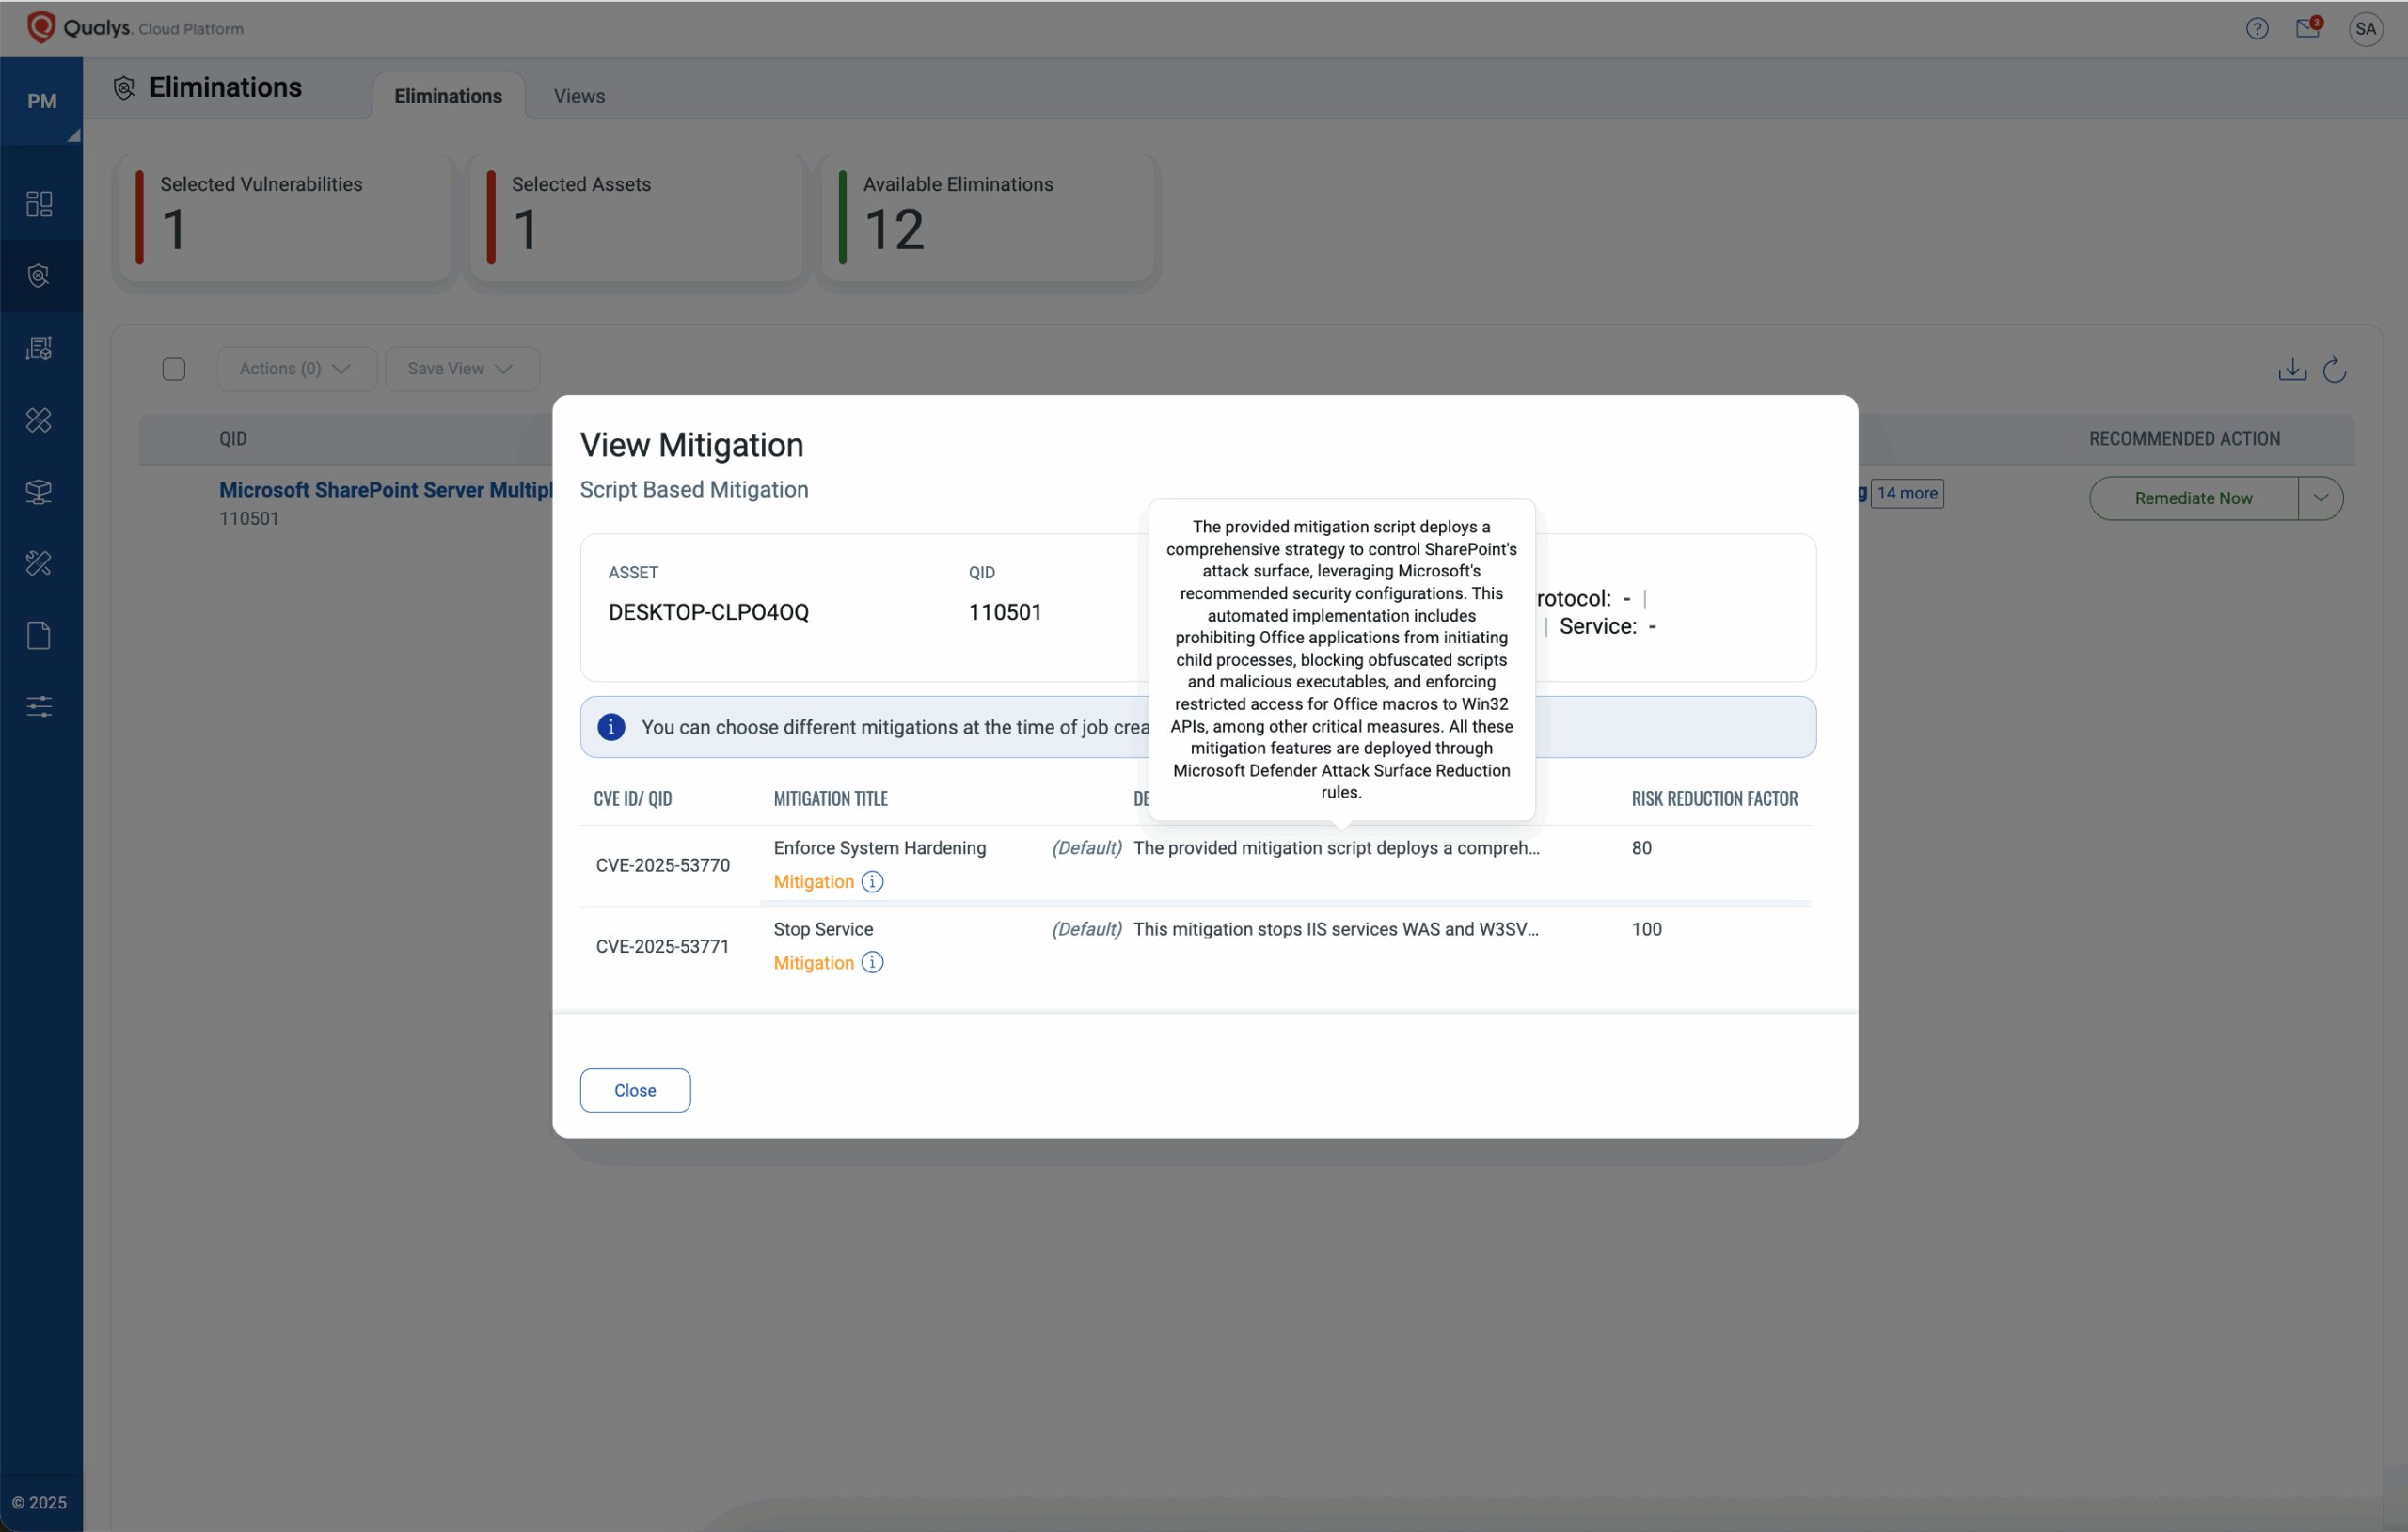Switch to the Eliminations tab
The width and height of the screenshot is (2408, 1532).
click(448, 96)
